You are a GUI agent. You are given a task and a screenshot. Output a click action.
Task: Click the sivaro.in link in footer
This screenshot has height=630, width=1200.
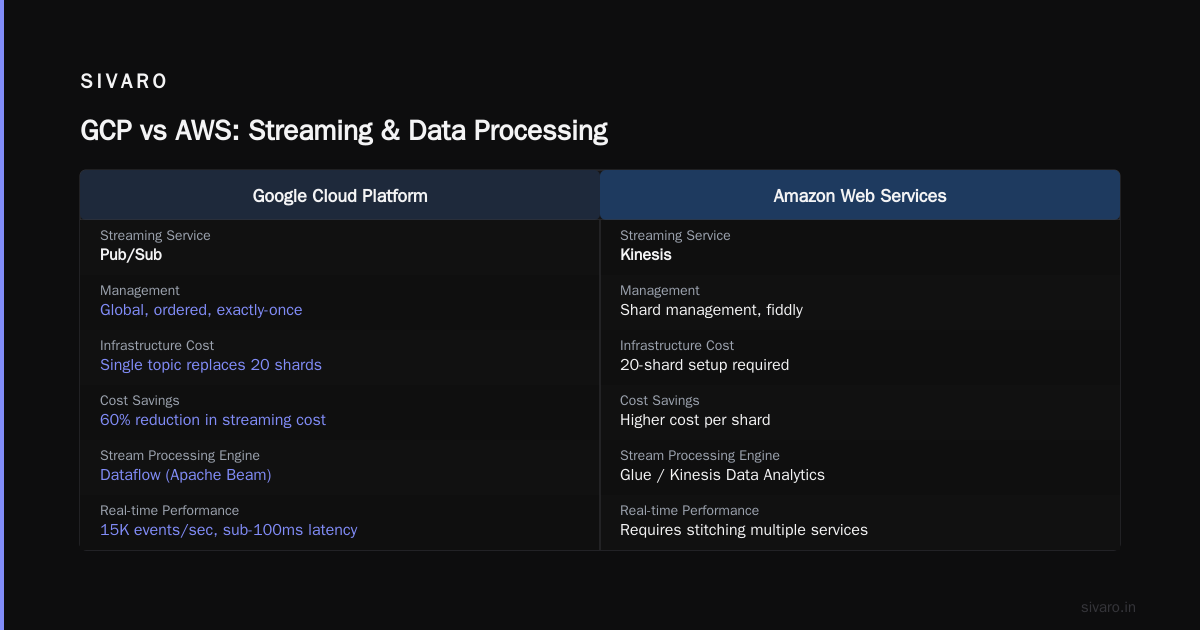1108,607
